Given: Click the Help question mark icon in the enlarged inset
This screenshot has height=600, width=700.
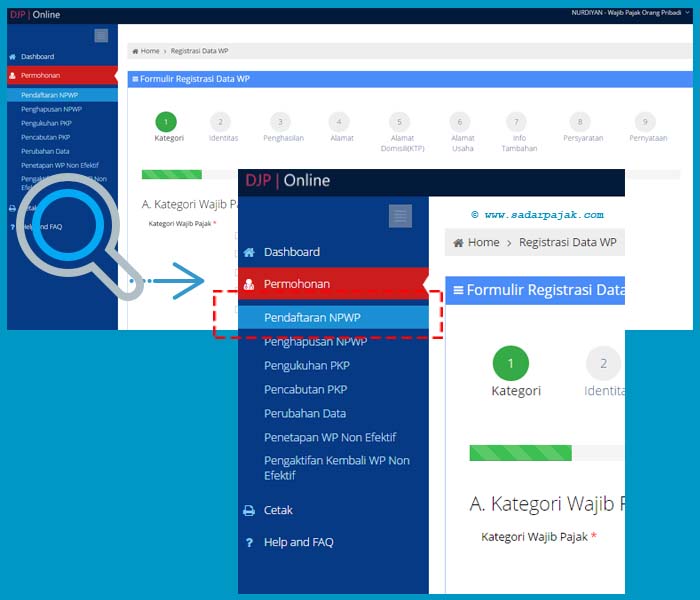Looking at the screenshot, I should 249,542.
